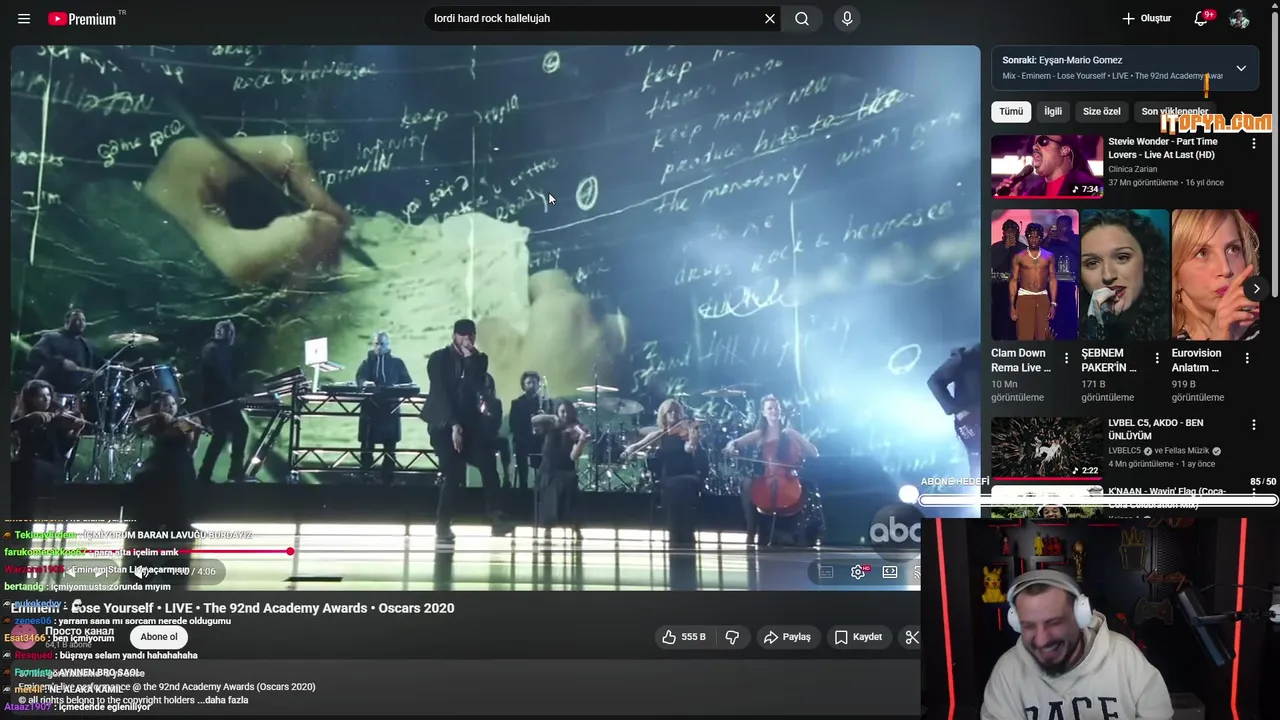Click the Abone ol subscribe button
The height and width of the screenshot is (720, 1280).
pyautogui.click(x=159, y=637)
